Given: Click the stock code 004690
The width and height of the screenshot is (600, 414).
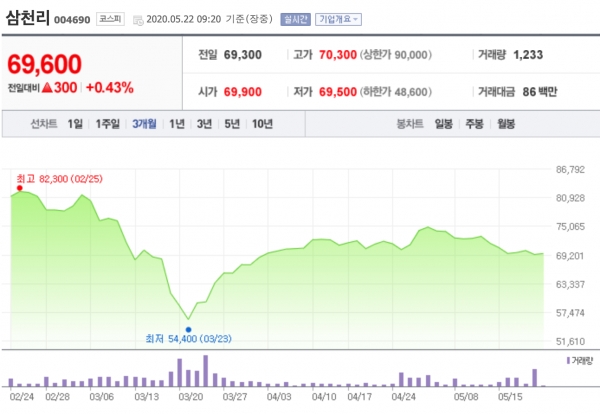Looking at the screenshot, I should pos(72,20).
